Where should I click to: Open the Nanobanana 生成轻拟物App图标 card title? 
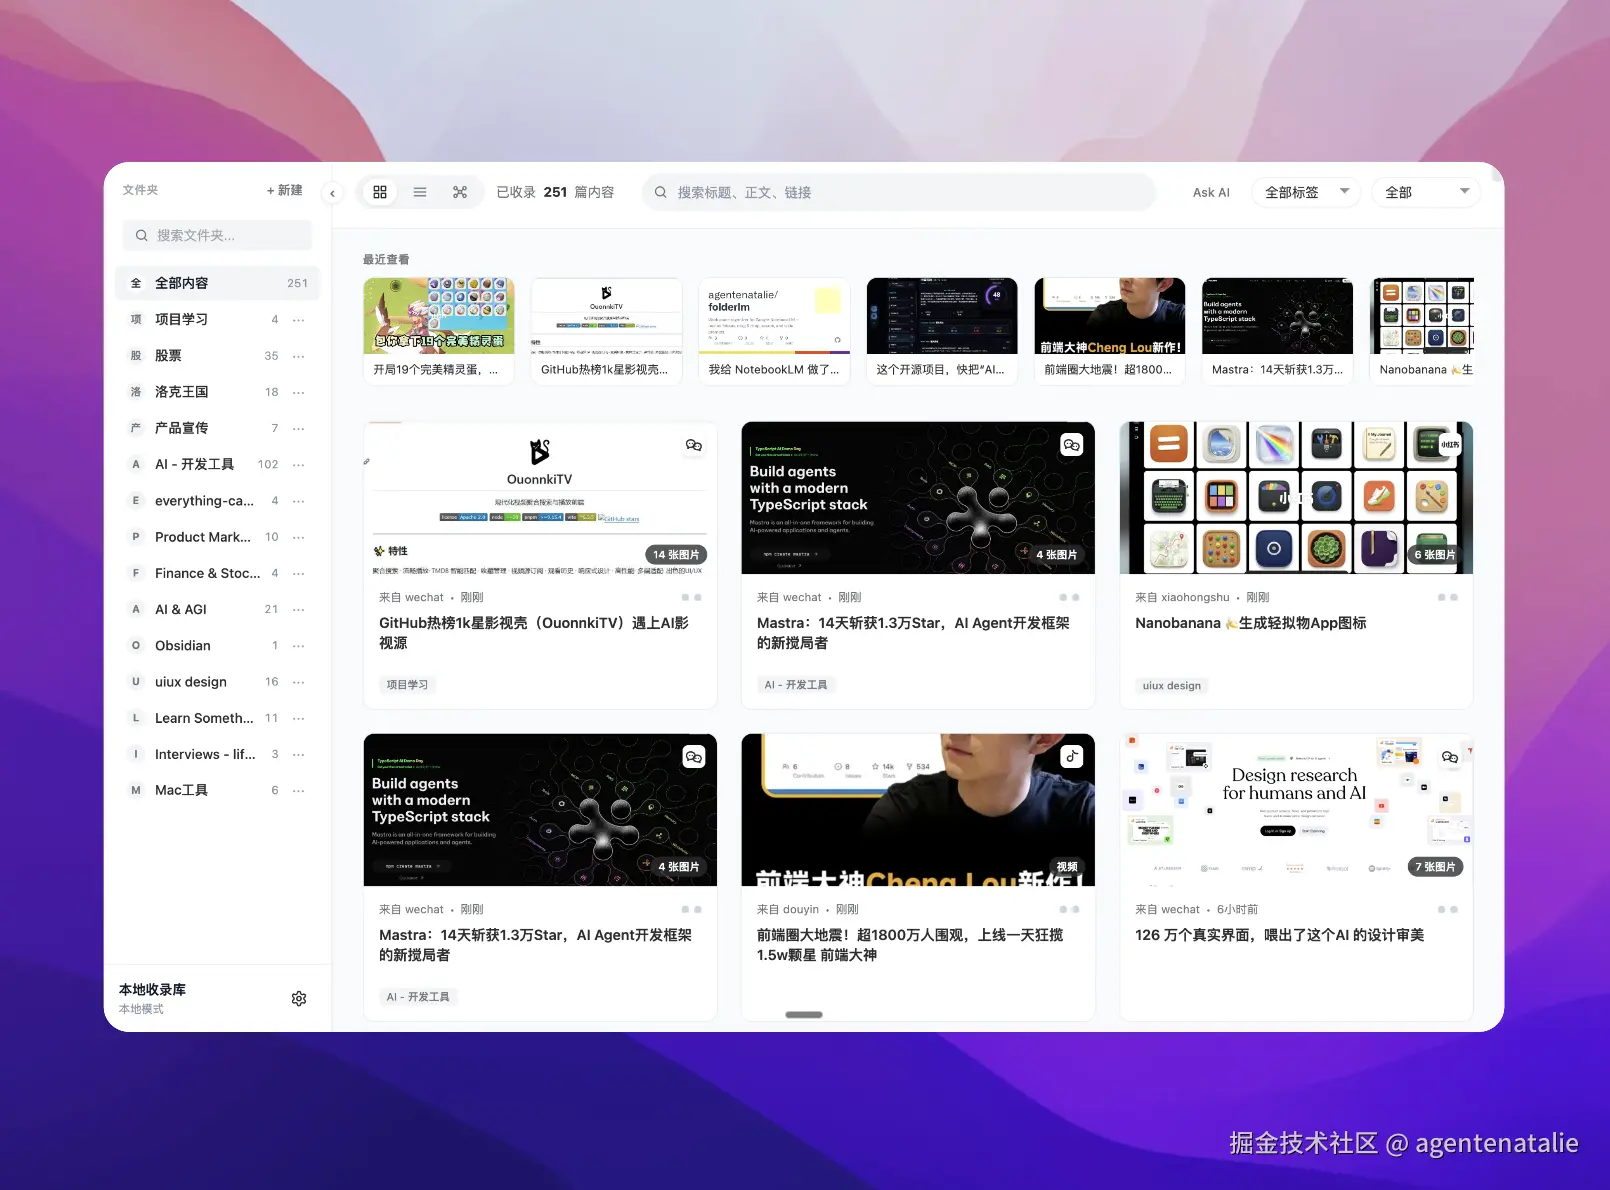(1251, 623)
